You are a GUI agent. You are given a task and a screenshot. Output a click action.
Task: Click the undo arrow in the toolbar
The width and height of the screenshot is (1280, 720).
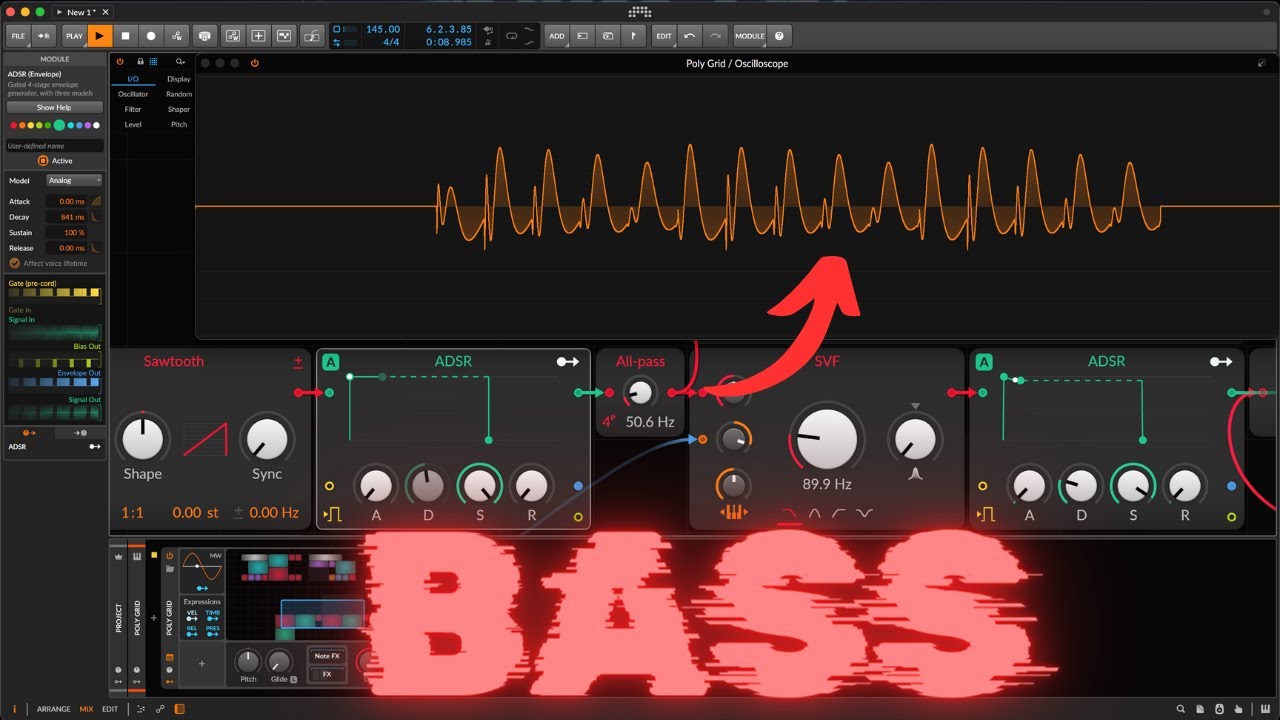[x=690, y=35]
